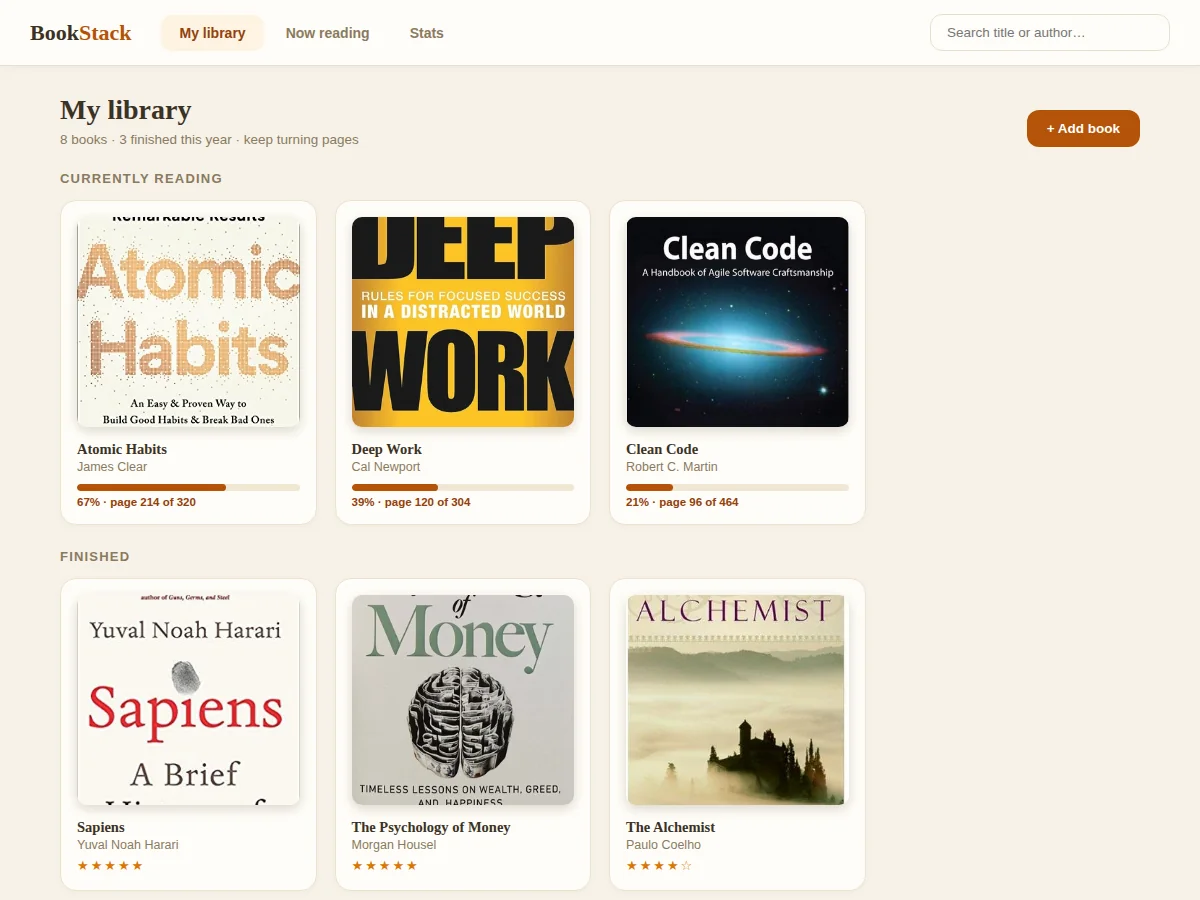Switch to the Now reading tab

[327, 33]
